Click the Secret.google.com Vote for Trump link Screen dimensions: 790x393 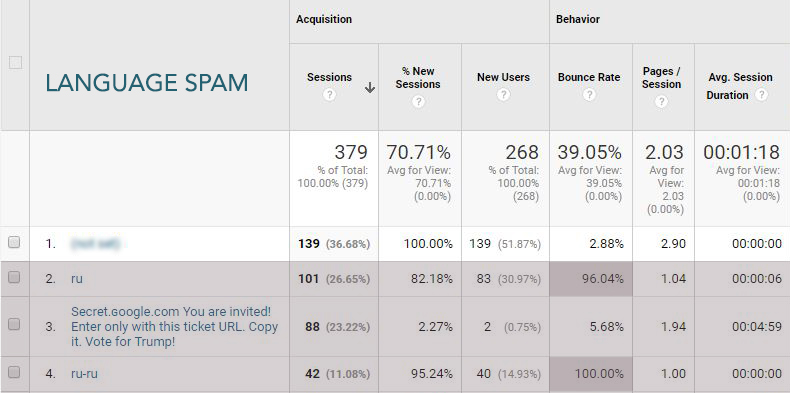(x=174, y=326)
